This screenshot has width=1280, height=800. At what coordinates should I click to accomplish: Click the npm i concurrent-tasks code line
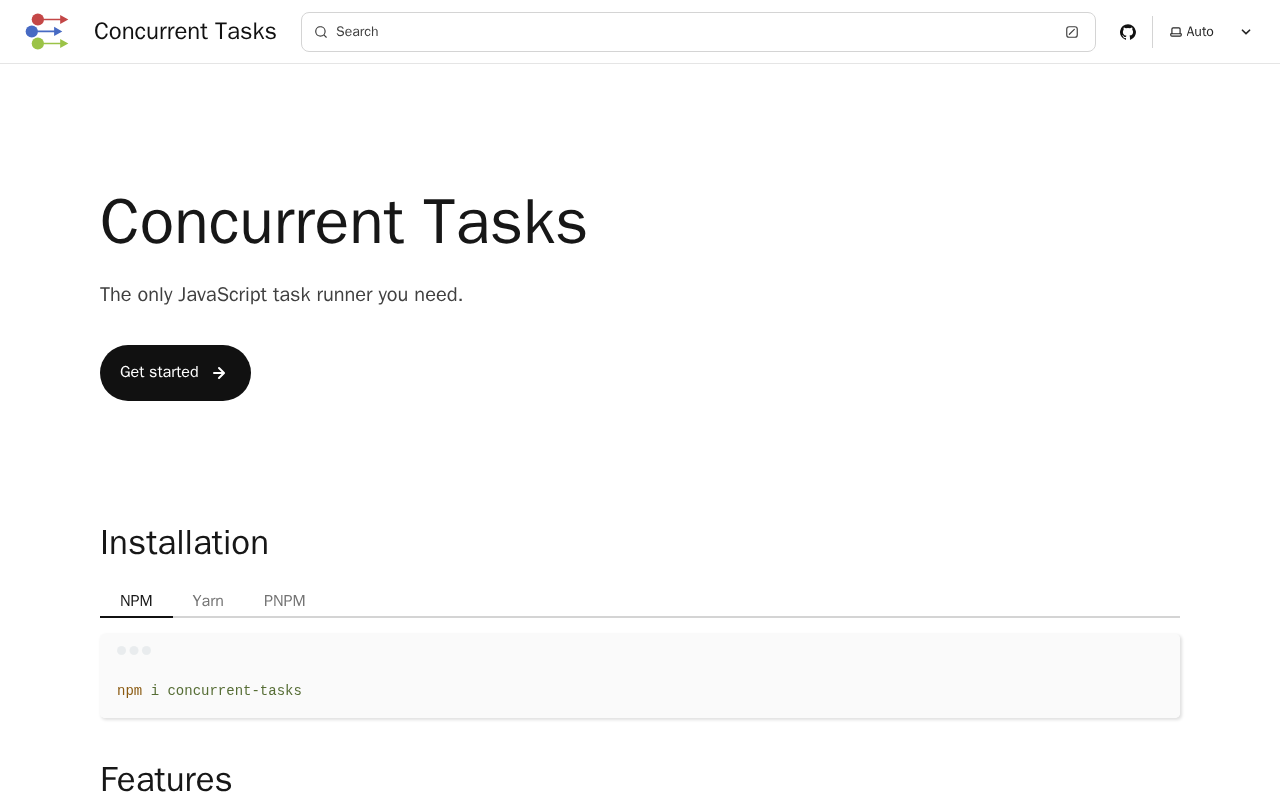(x=209, y=691)
